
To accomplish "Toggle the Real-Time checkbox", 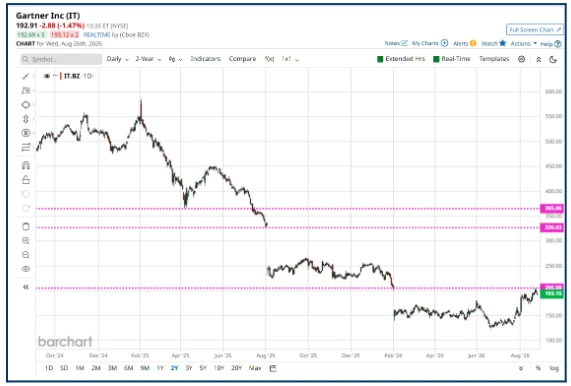I will (x=436, y=59).
